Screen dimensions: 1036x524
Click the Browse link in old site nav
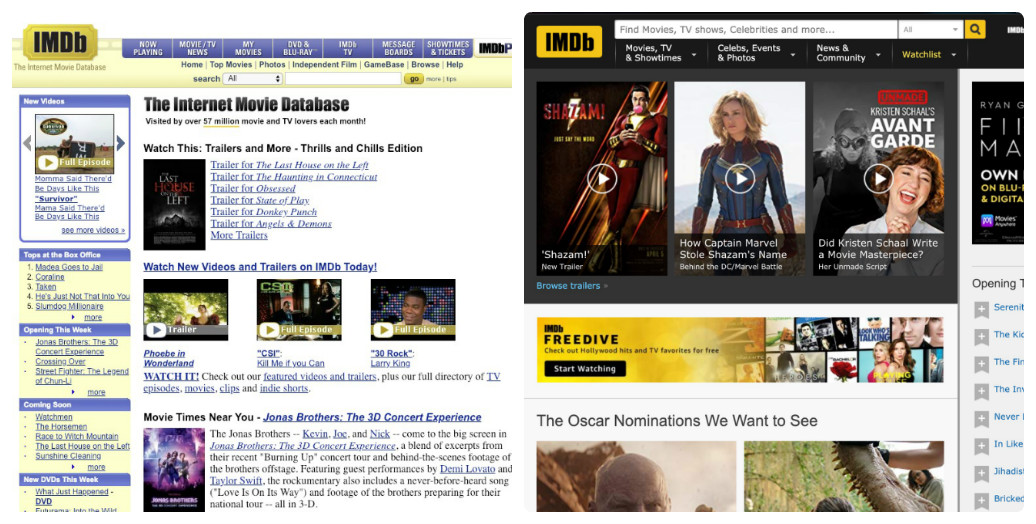pos(425,65)
